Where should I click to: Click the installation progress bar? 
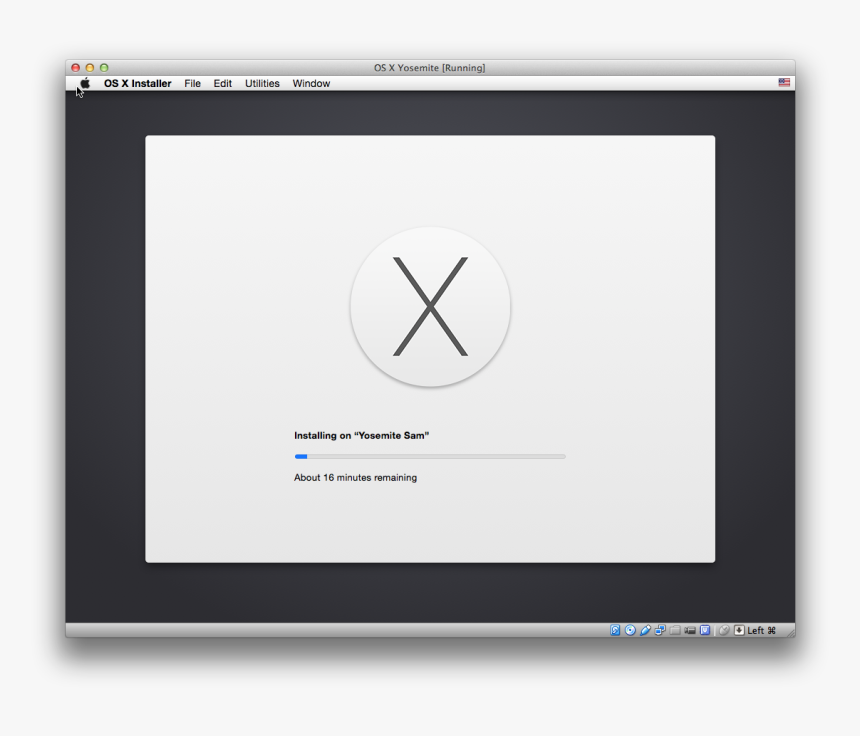pyautogui.click(x=430, y=456)
